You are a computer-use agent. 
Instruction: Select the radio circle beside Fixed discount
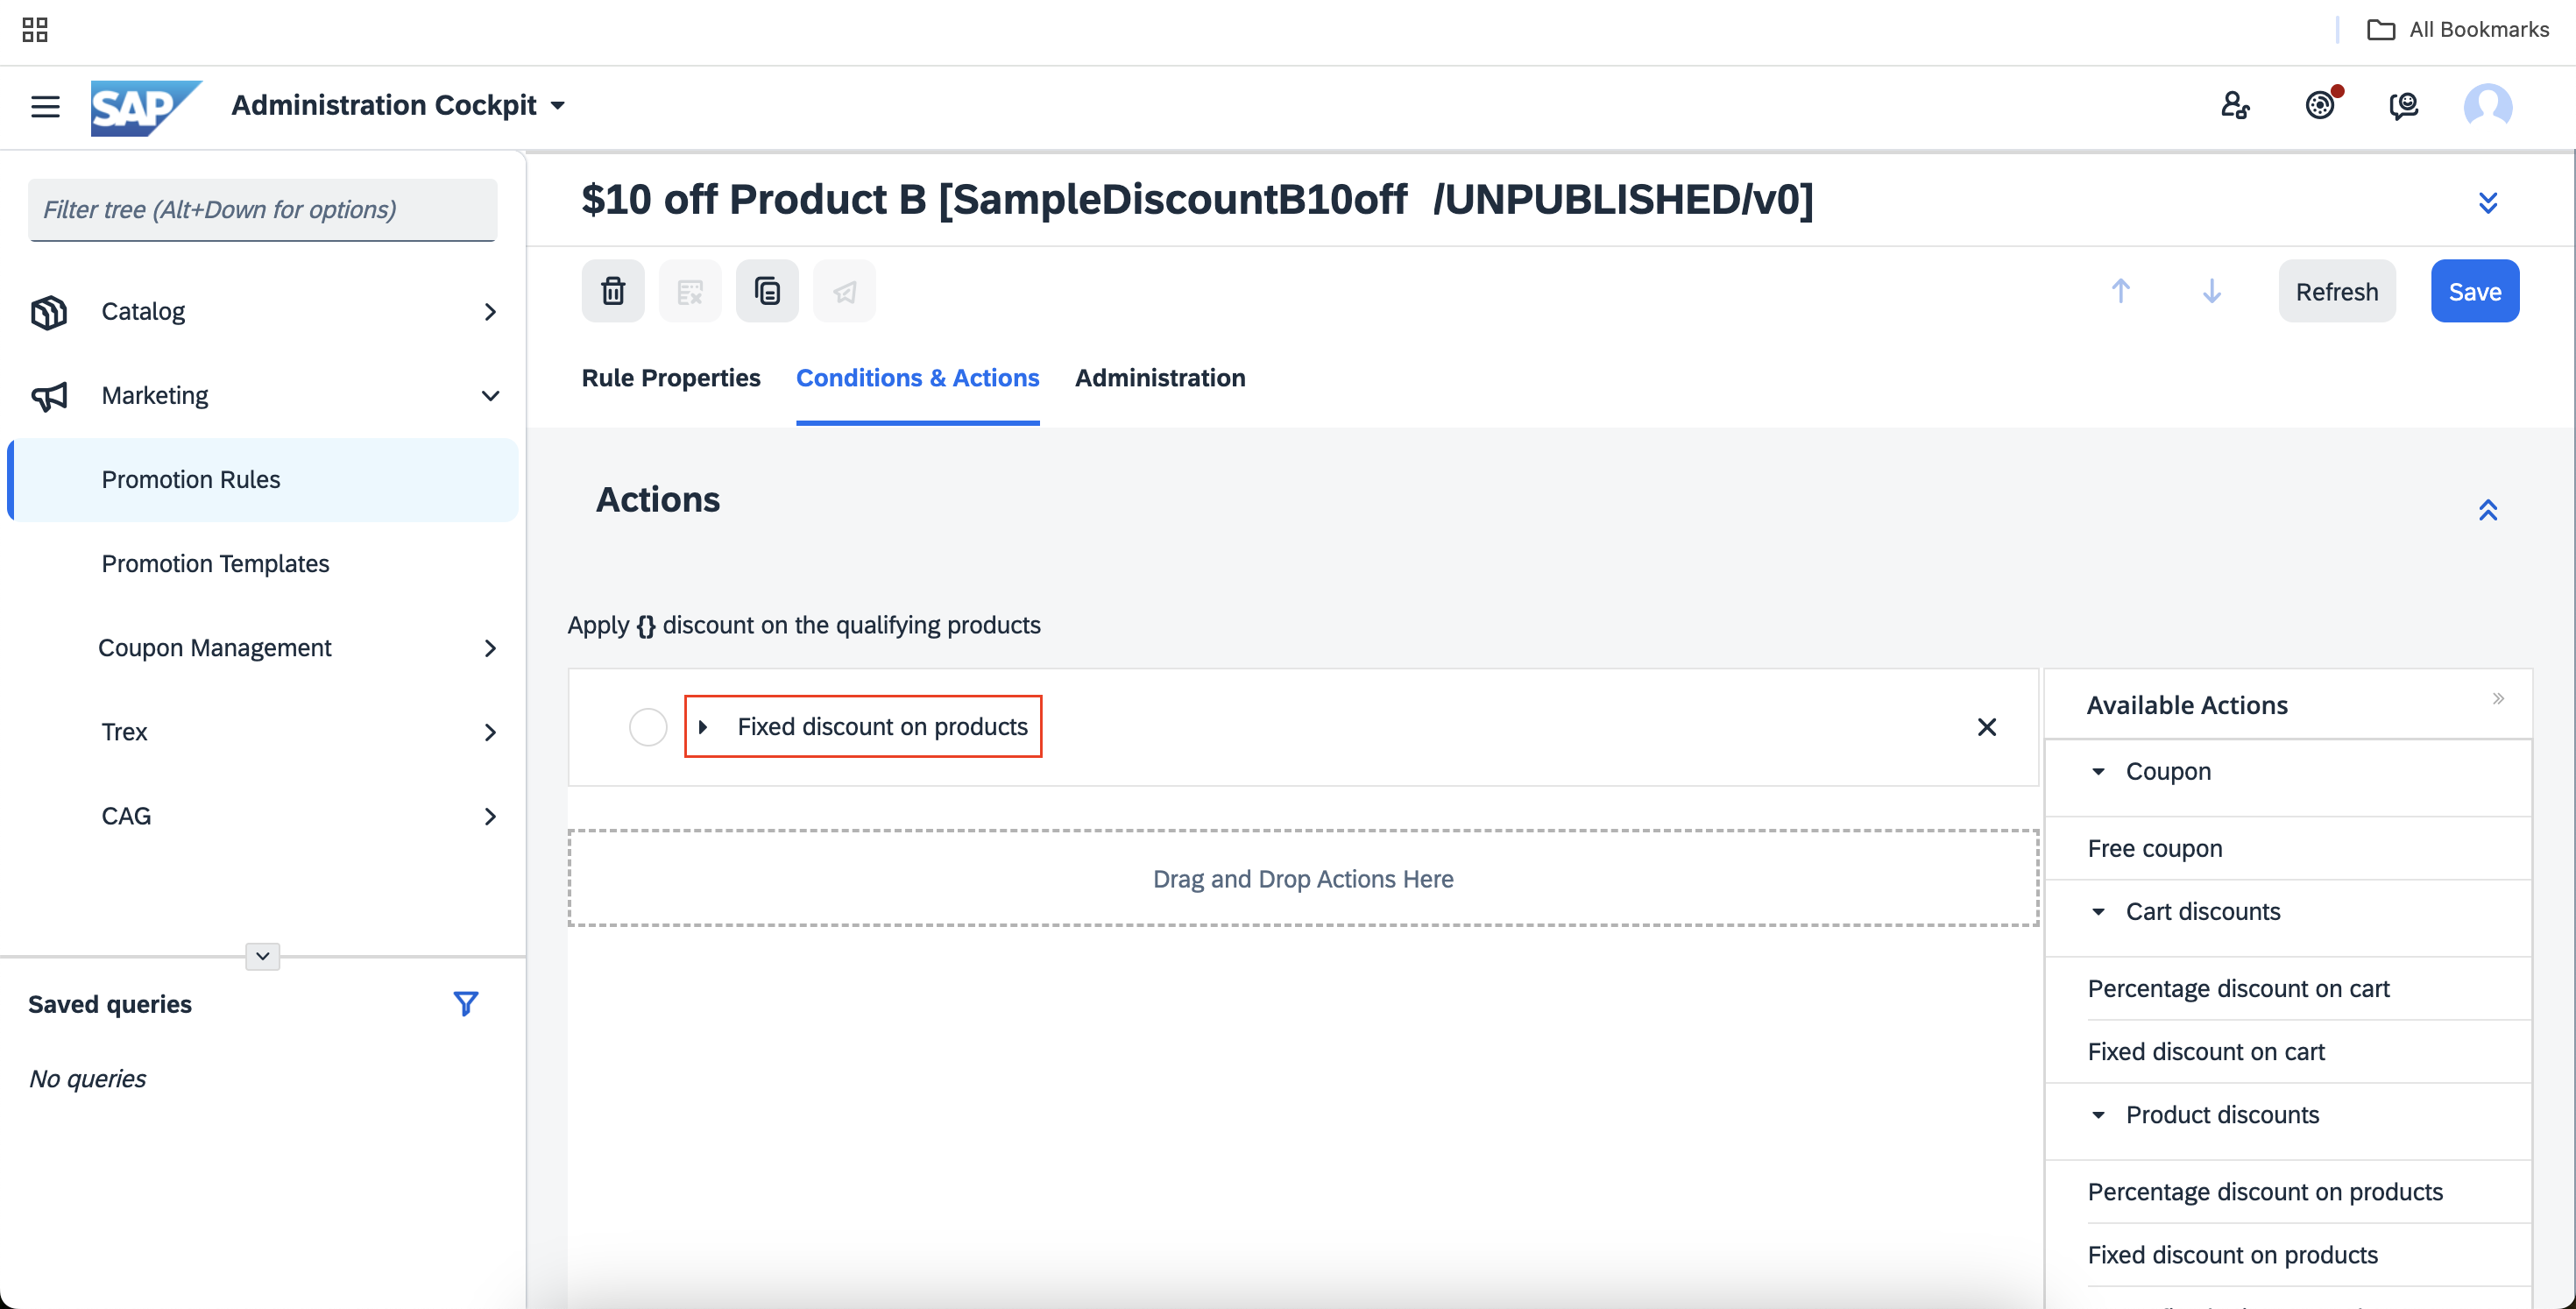click(648, 727)
